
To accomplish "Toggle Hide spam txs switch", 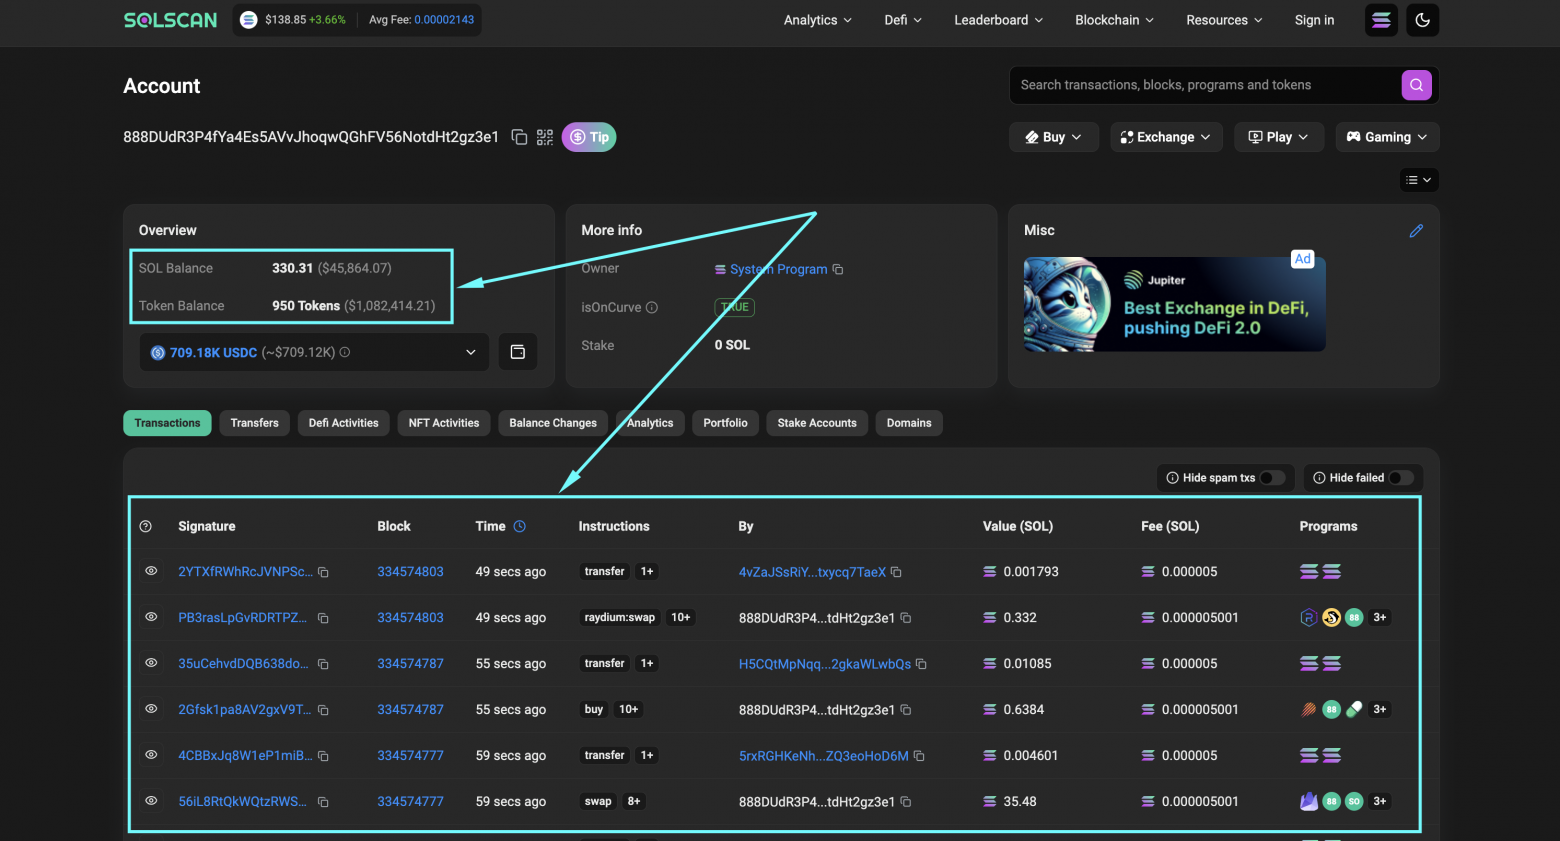I will (1272, 478).
